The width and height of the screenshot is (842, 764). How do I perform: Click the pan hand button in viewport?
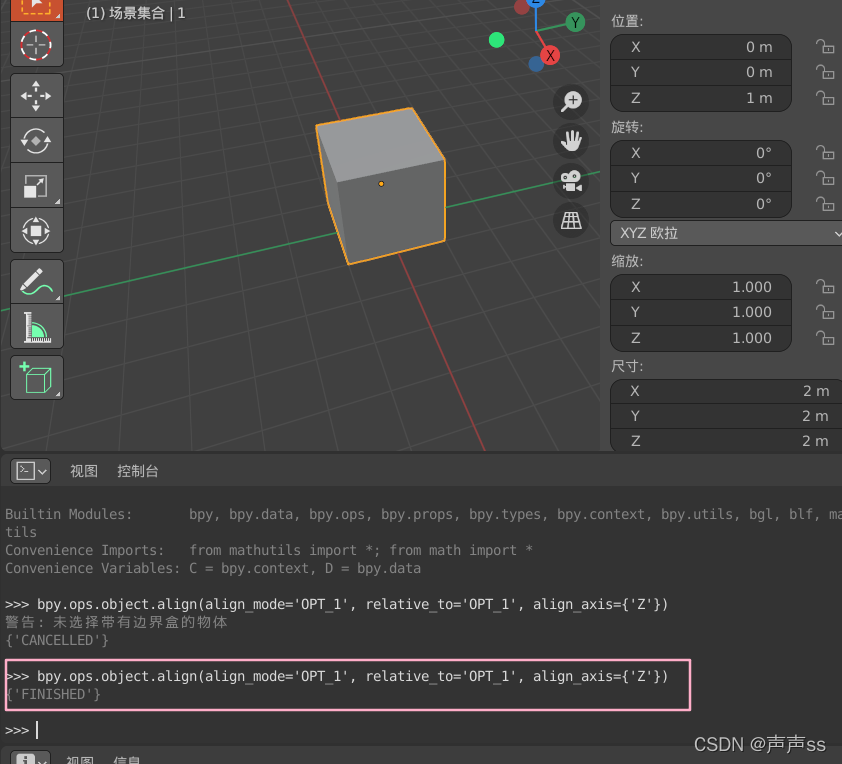click(x=571, y=140)
